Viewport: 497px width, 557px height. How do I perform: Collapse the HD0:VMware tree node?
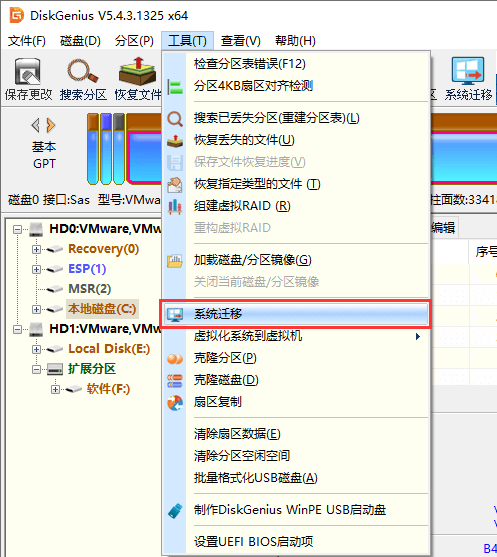(x=17, y=229)
